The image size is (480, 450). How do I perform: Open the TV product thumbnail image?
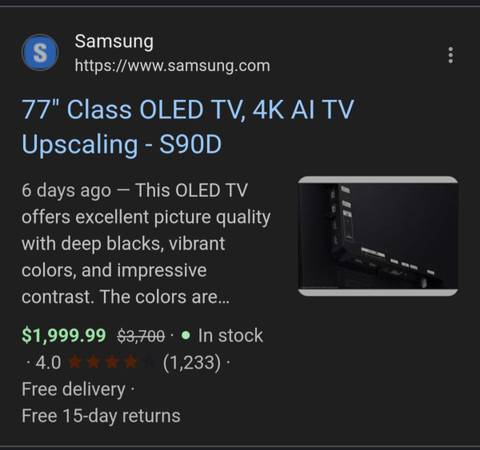point(378,236)
